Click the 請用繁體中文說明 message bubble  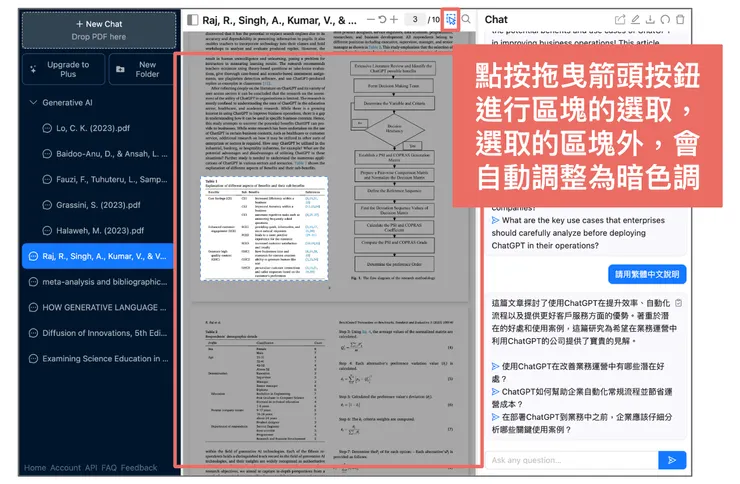click(647, 275)
